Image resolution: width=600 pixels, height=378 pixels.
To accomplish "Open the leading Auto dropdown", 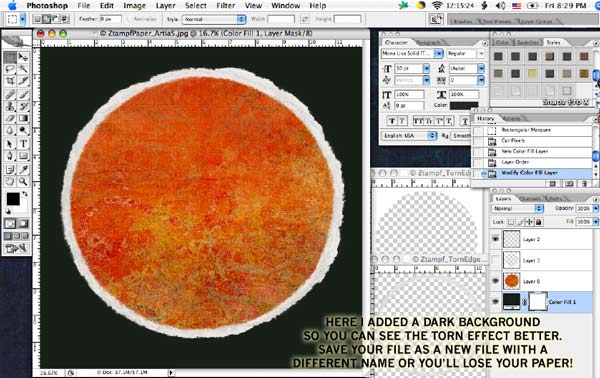I will (481, 68).
